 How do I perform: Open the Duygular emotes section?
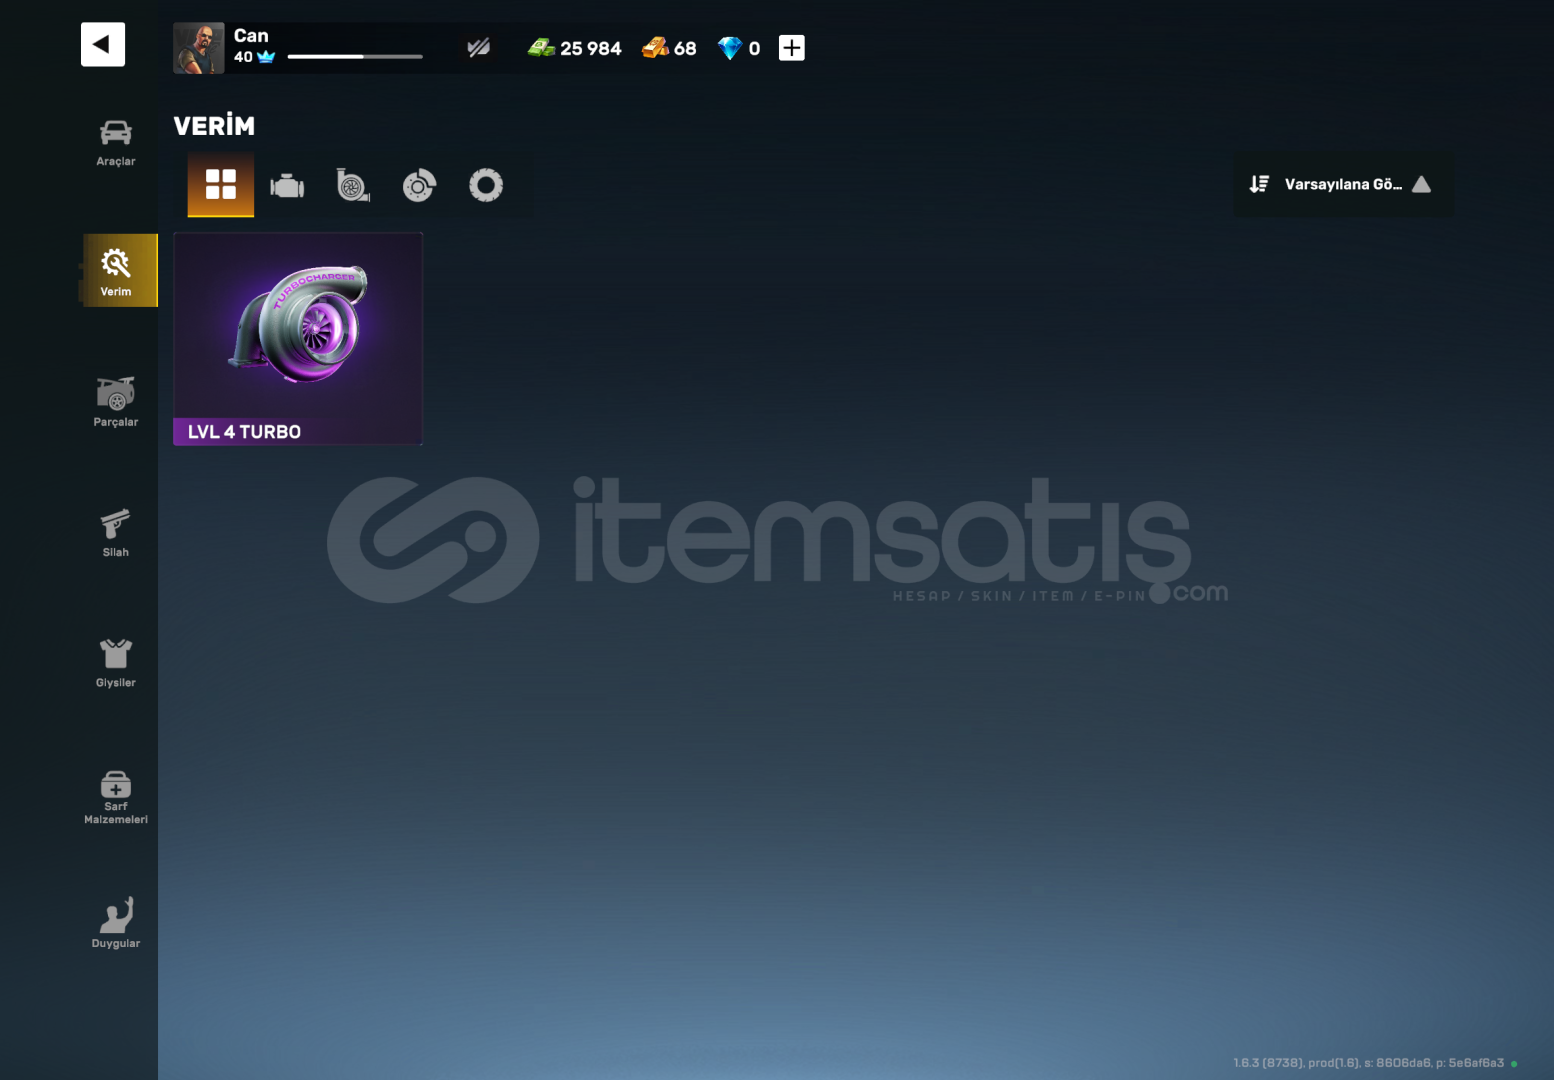click(x=116, y=922)
